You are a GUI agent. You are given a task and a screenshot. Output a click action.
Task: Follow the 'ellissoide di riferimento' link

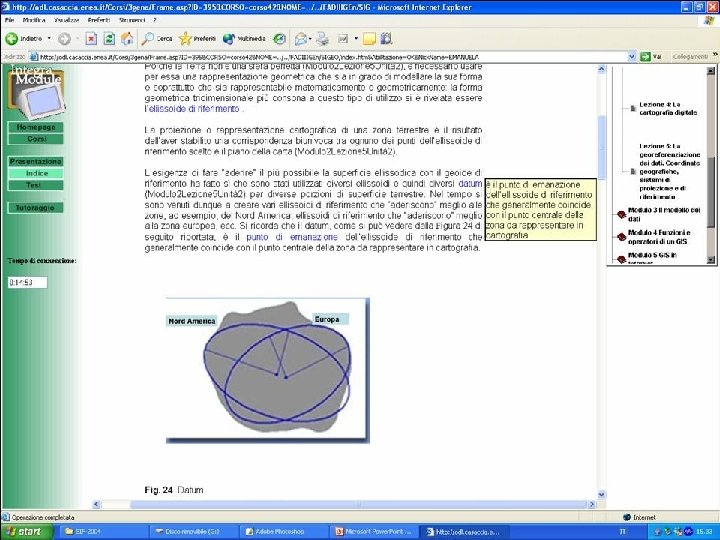(194, 109)
